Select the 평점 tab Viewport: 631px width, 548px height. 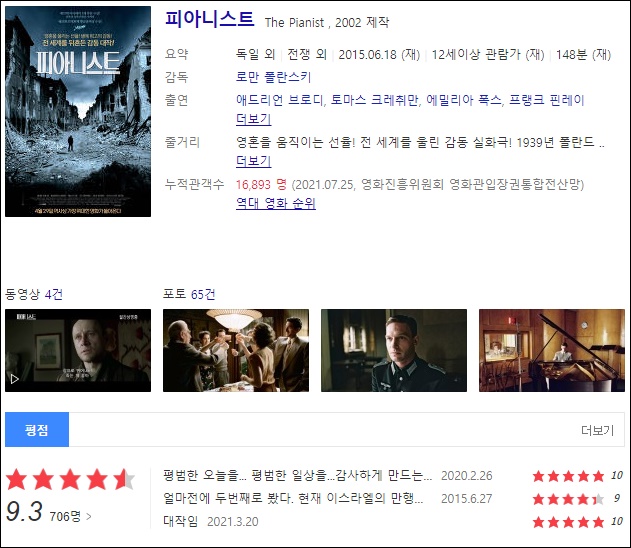37,430
